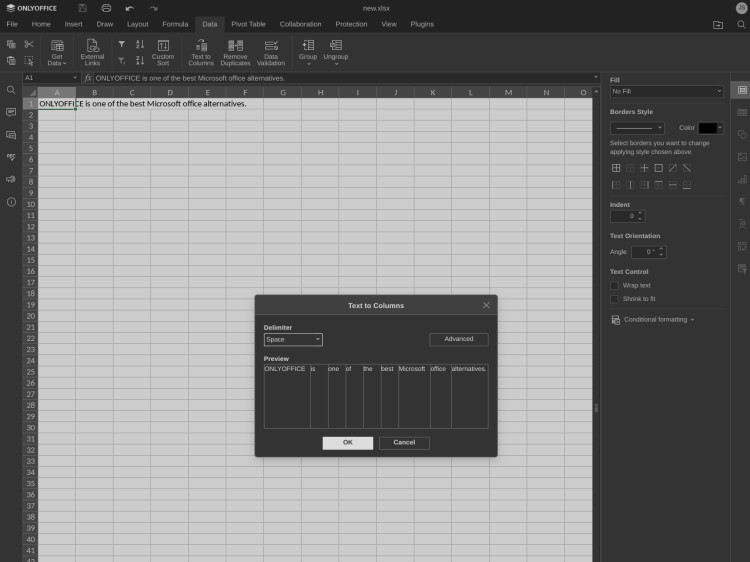Open the left sidebar Search panel
Image resolution: width=750 pixels, height=562 pixels.
pos(11,90)
